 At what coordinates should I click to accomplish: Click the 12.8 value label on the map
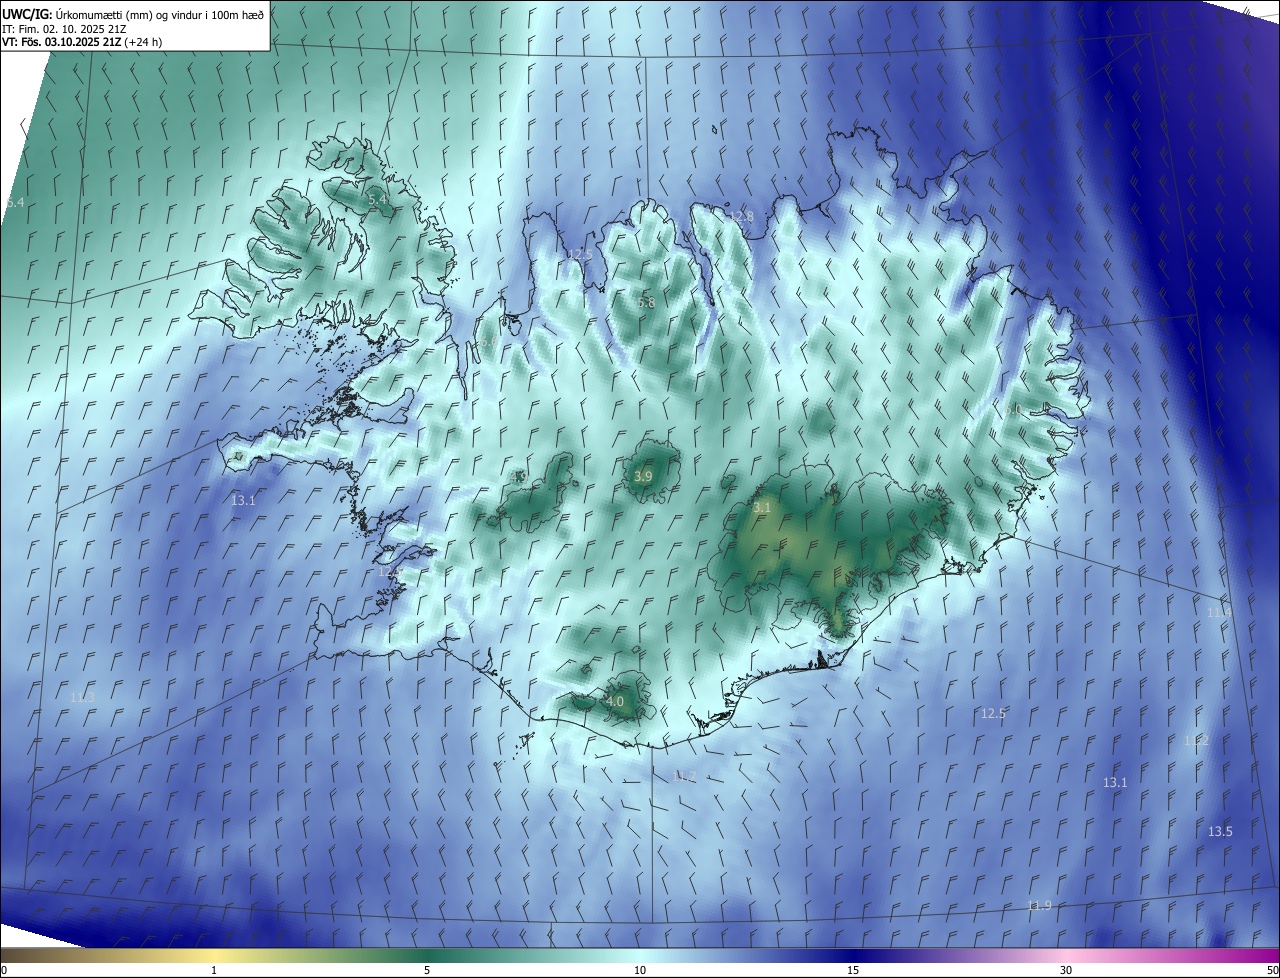click(x=741, y=216)
